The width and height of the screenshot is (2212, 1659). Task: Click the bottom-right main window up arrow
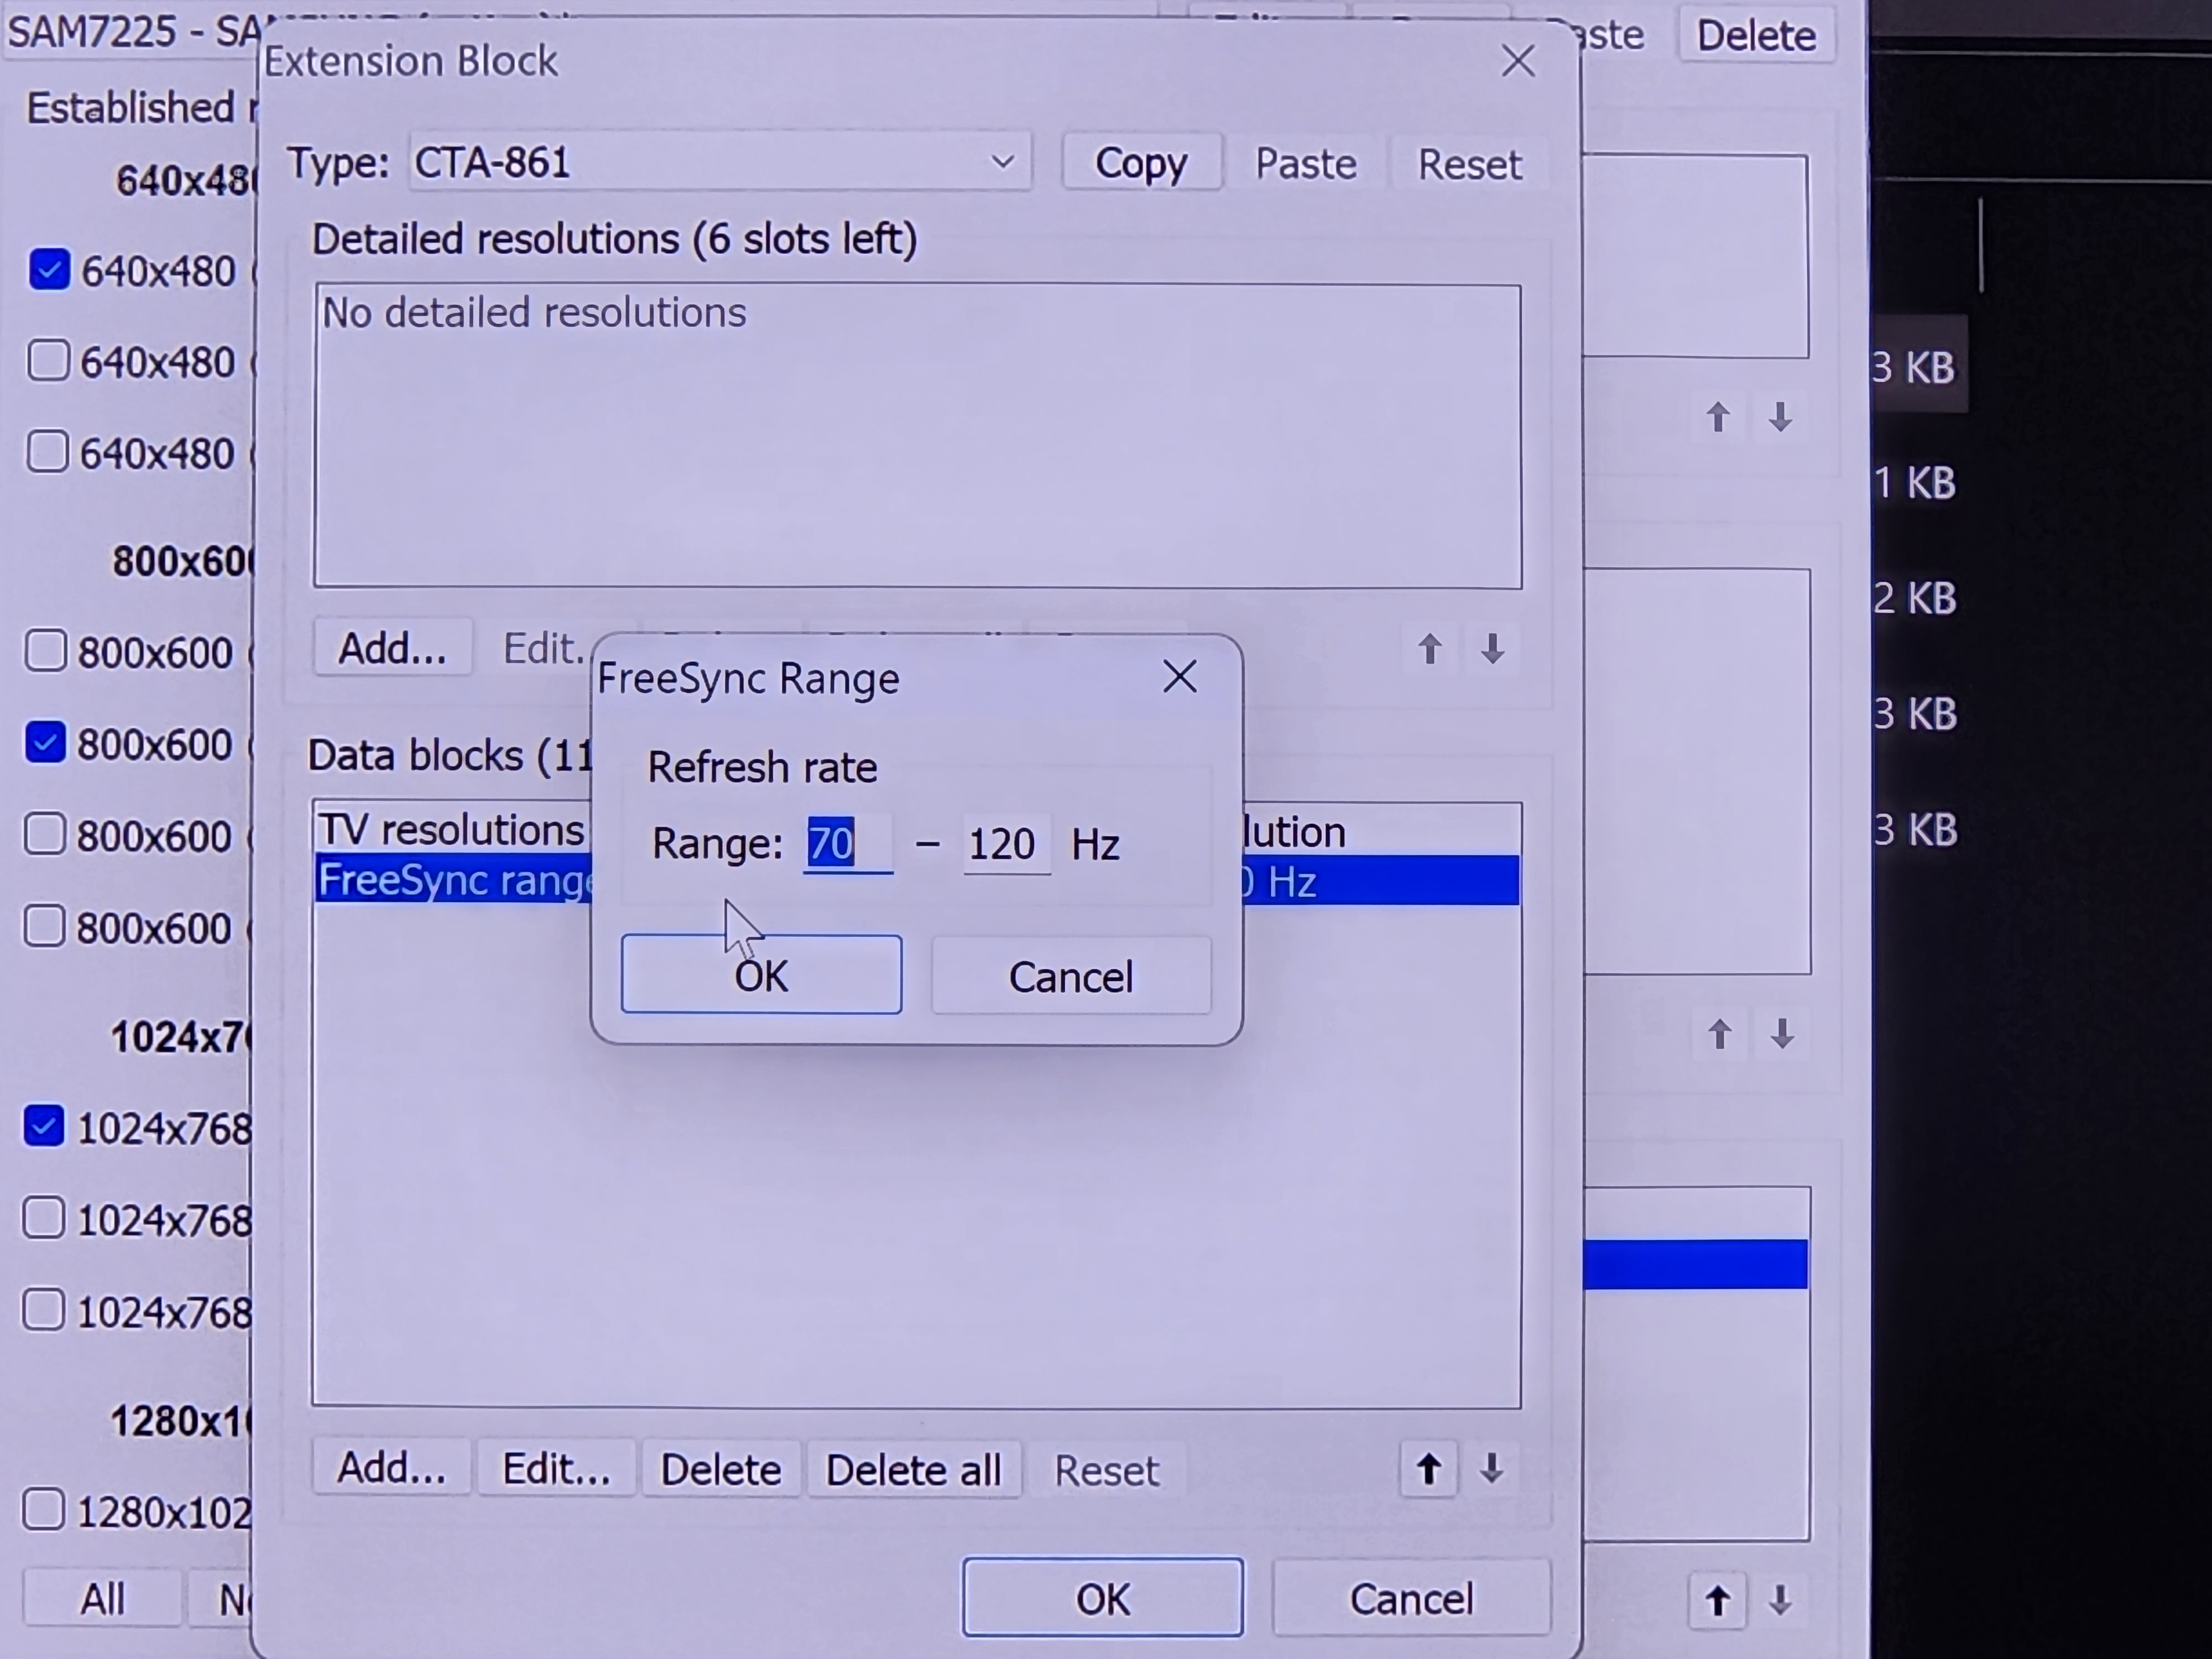(1717, 1600)
